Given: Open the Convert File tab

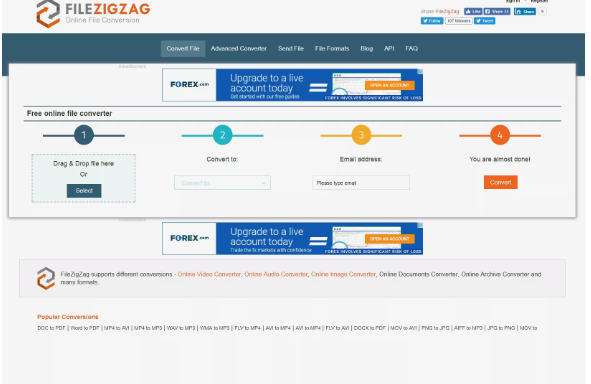Looking at the screenshot, I should click(x=183, y=49).
